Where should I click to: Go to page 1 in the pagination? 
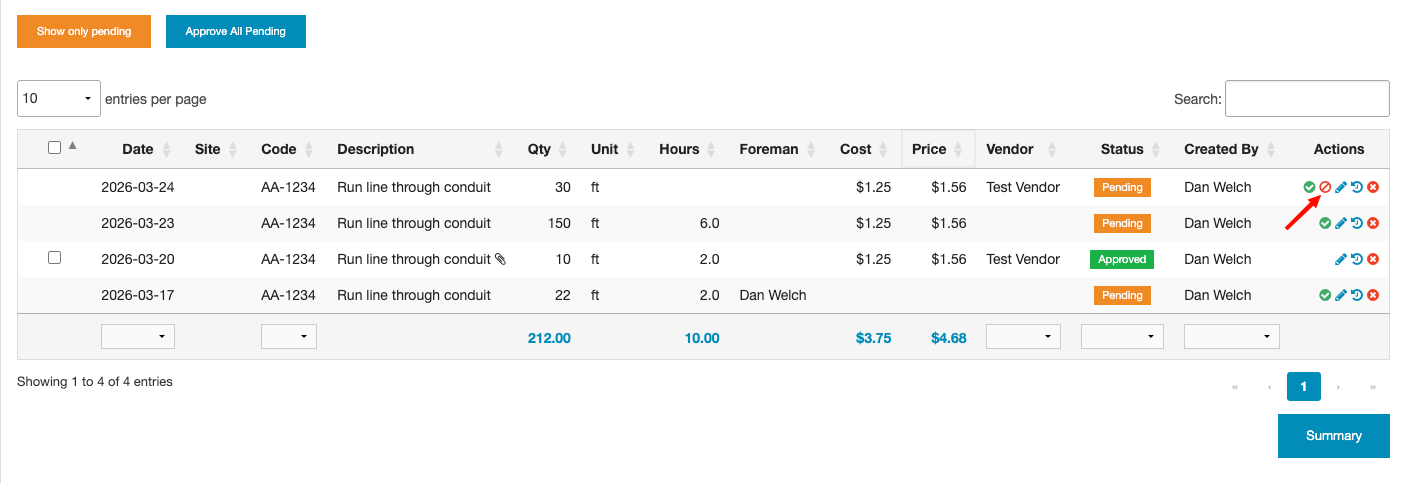(x=1304, y=386)
